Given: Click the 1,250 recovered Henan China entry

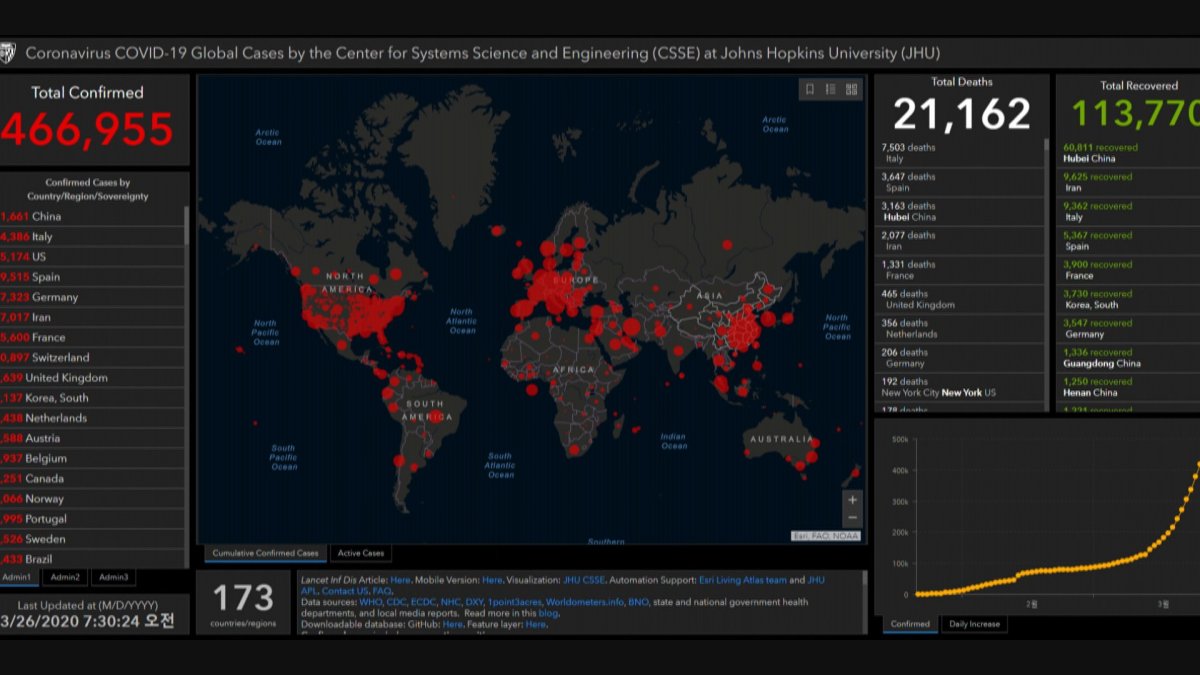Looking at the screenshot, I should 1129,387.
